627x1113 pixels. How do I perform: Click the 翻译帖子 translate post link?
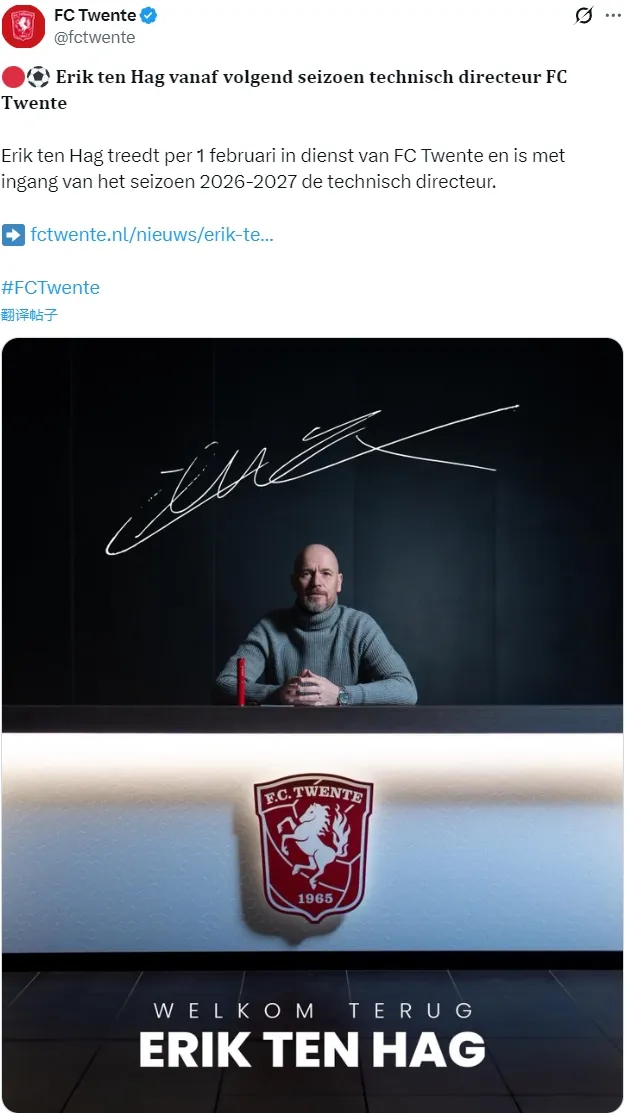(x=29, y=315)
